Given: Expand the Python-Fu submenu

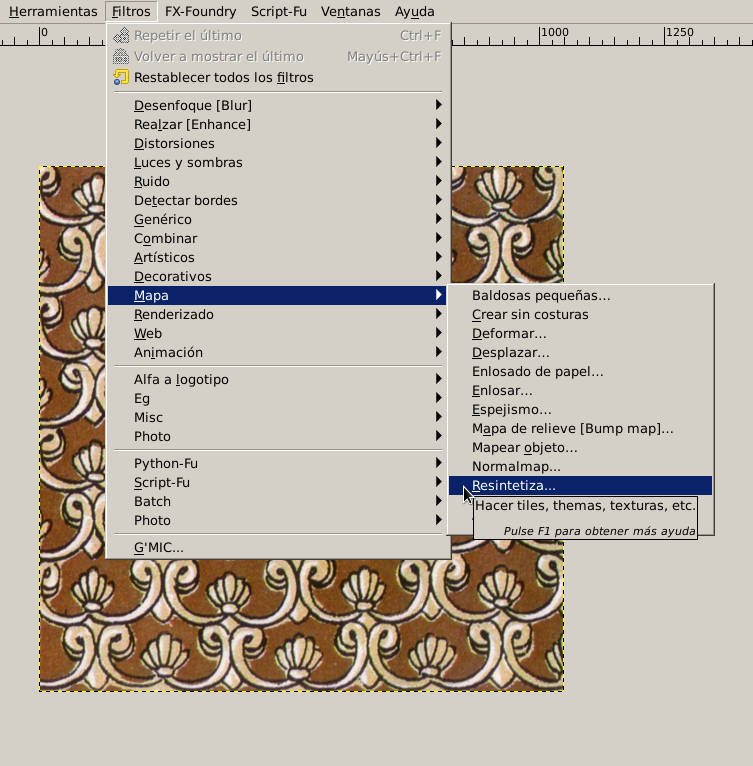Looking at the screenshot, I should (277, 463).
